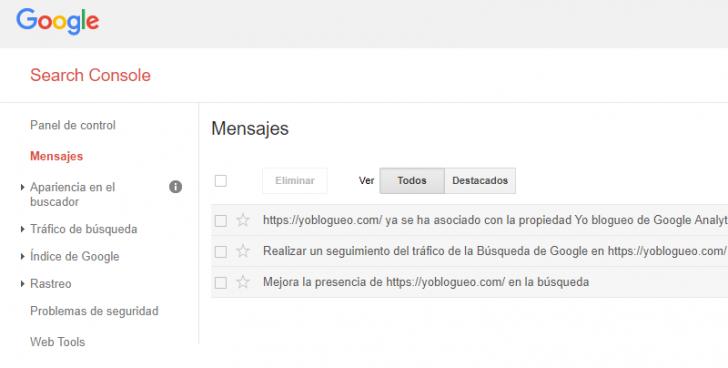728x368 pixels.
Task: Check the box for the Realizar un seguimiento message
Action: click(x=221, y=252)
